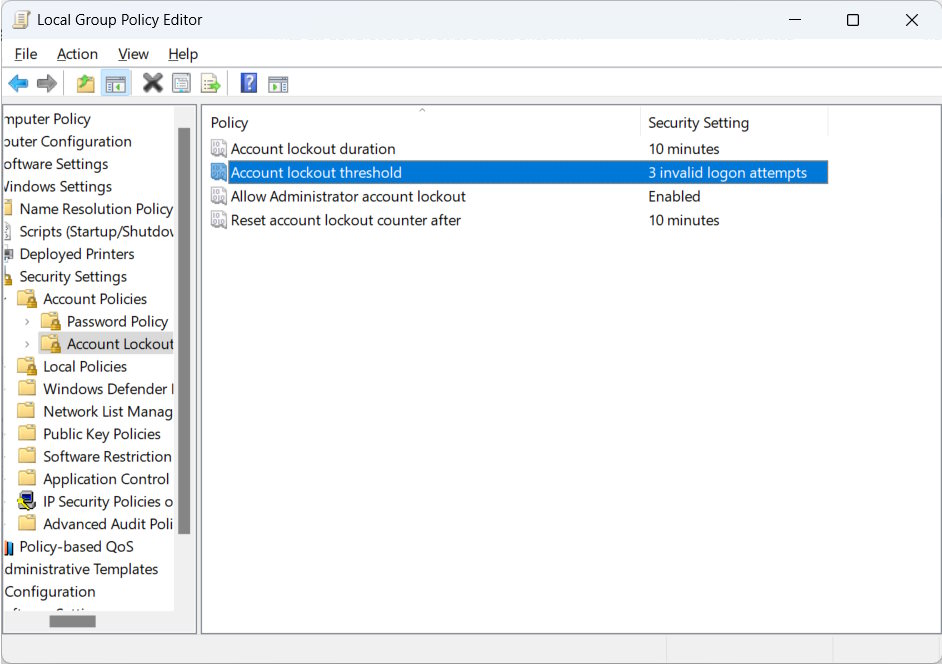Click the horizontal scrollbar below the tree
Image resolution: width=942 pixels, height=664 pixels.
(x=72, y=621)
